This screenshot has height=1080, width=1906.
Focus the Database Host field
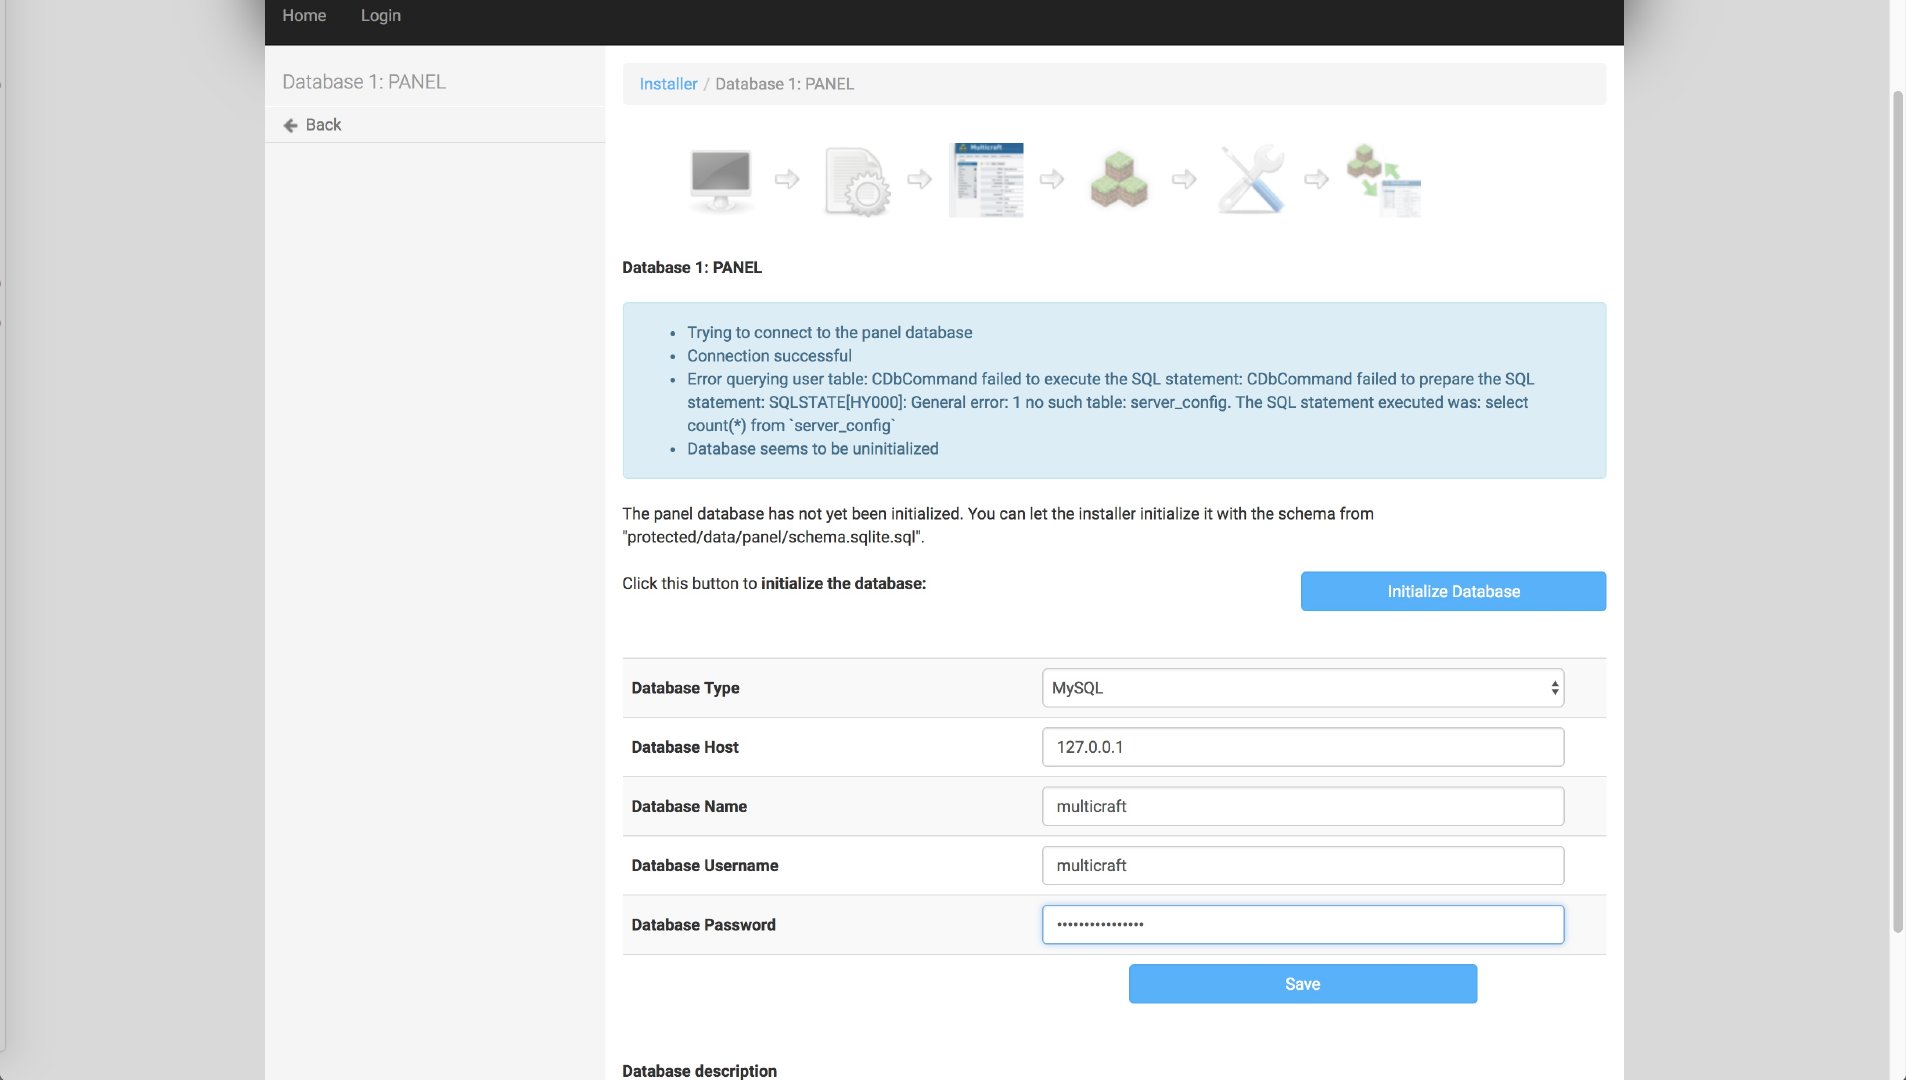click(x=1302, y=747)
